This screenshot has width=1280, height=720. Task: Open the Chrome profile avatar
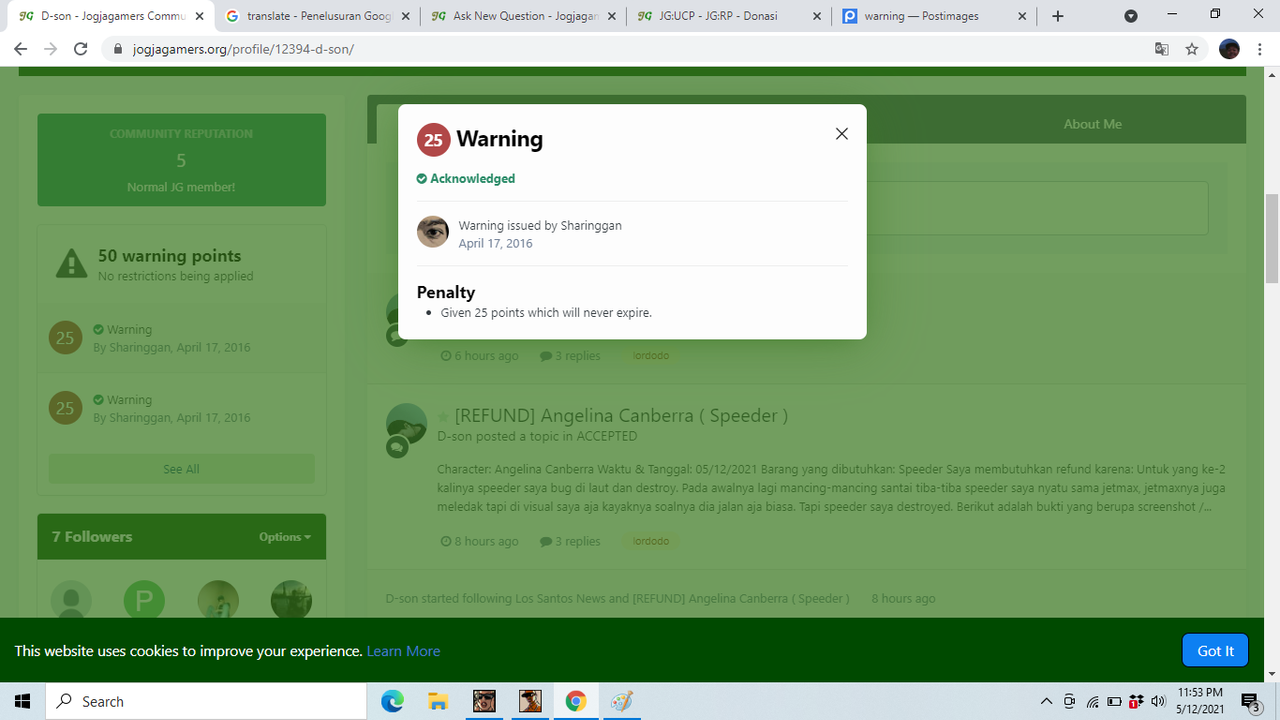coord(1230,49)
